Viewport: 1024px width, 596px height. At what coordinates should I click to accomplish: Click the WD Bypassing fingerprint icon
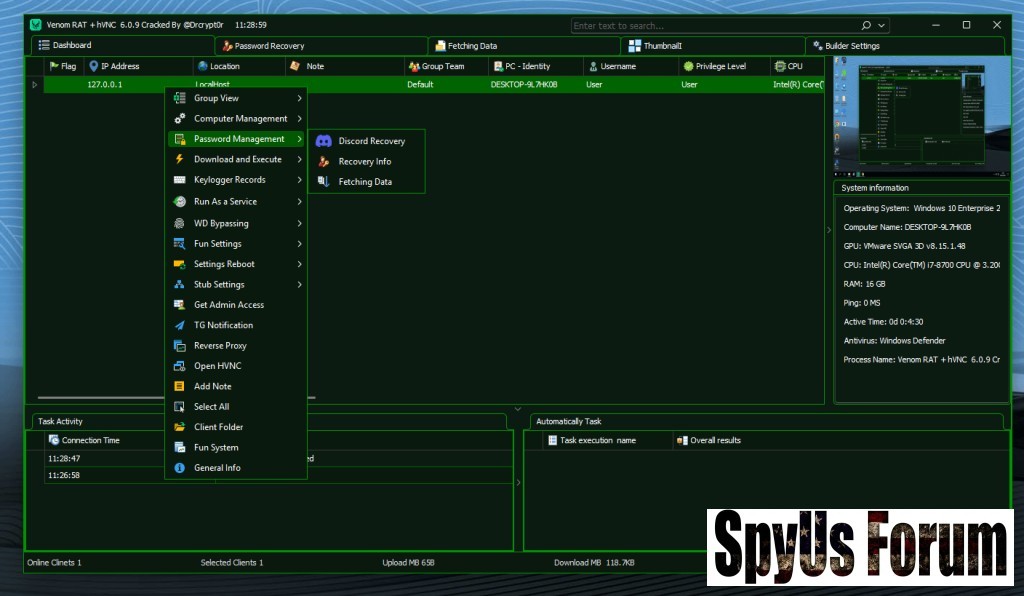[x=179, y=223]
